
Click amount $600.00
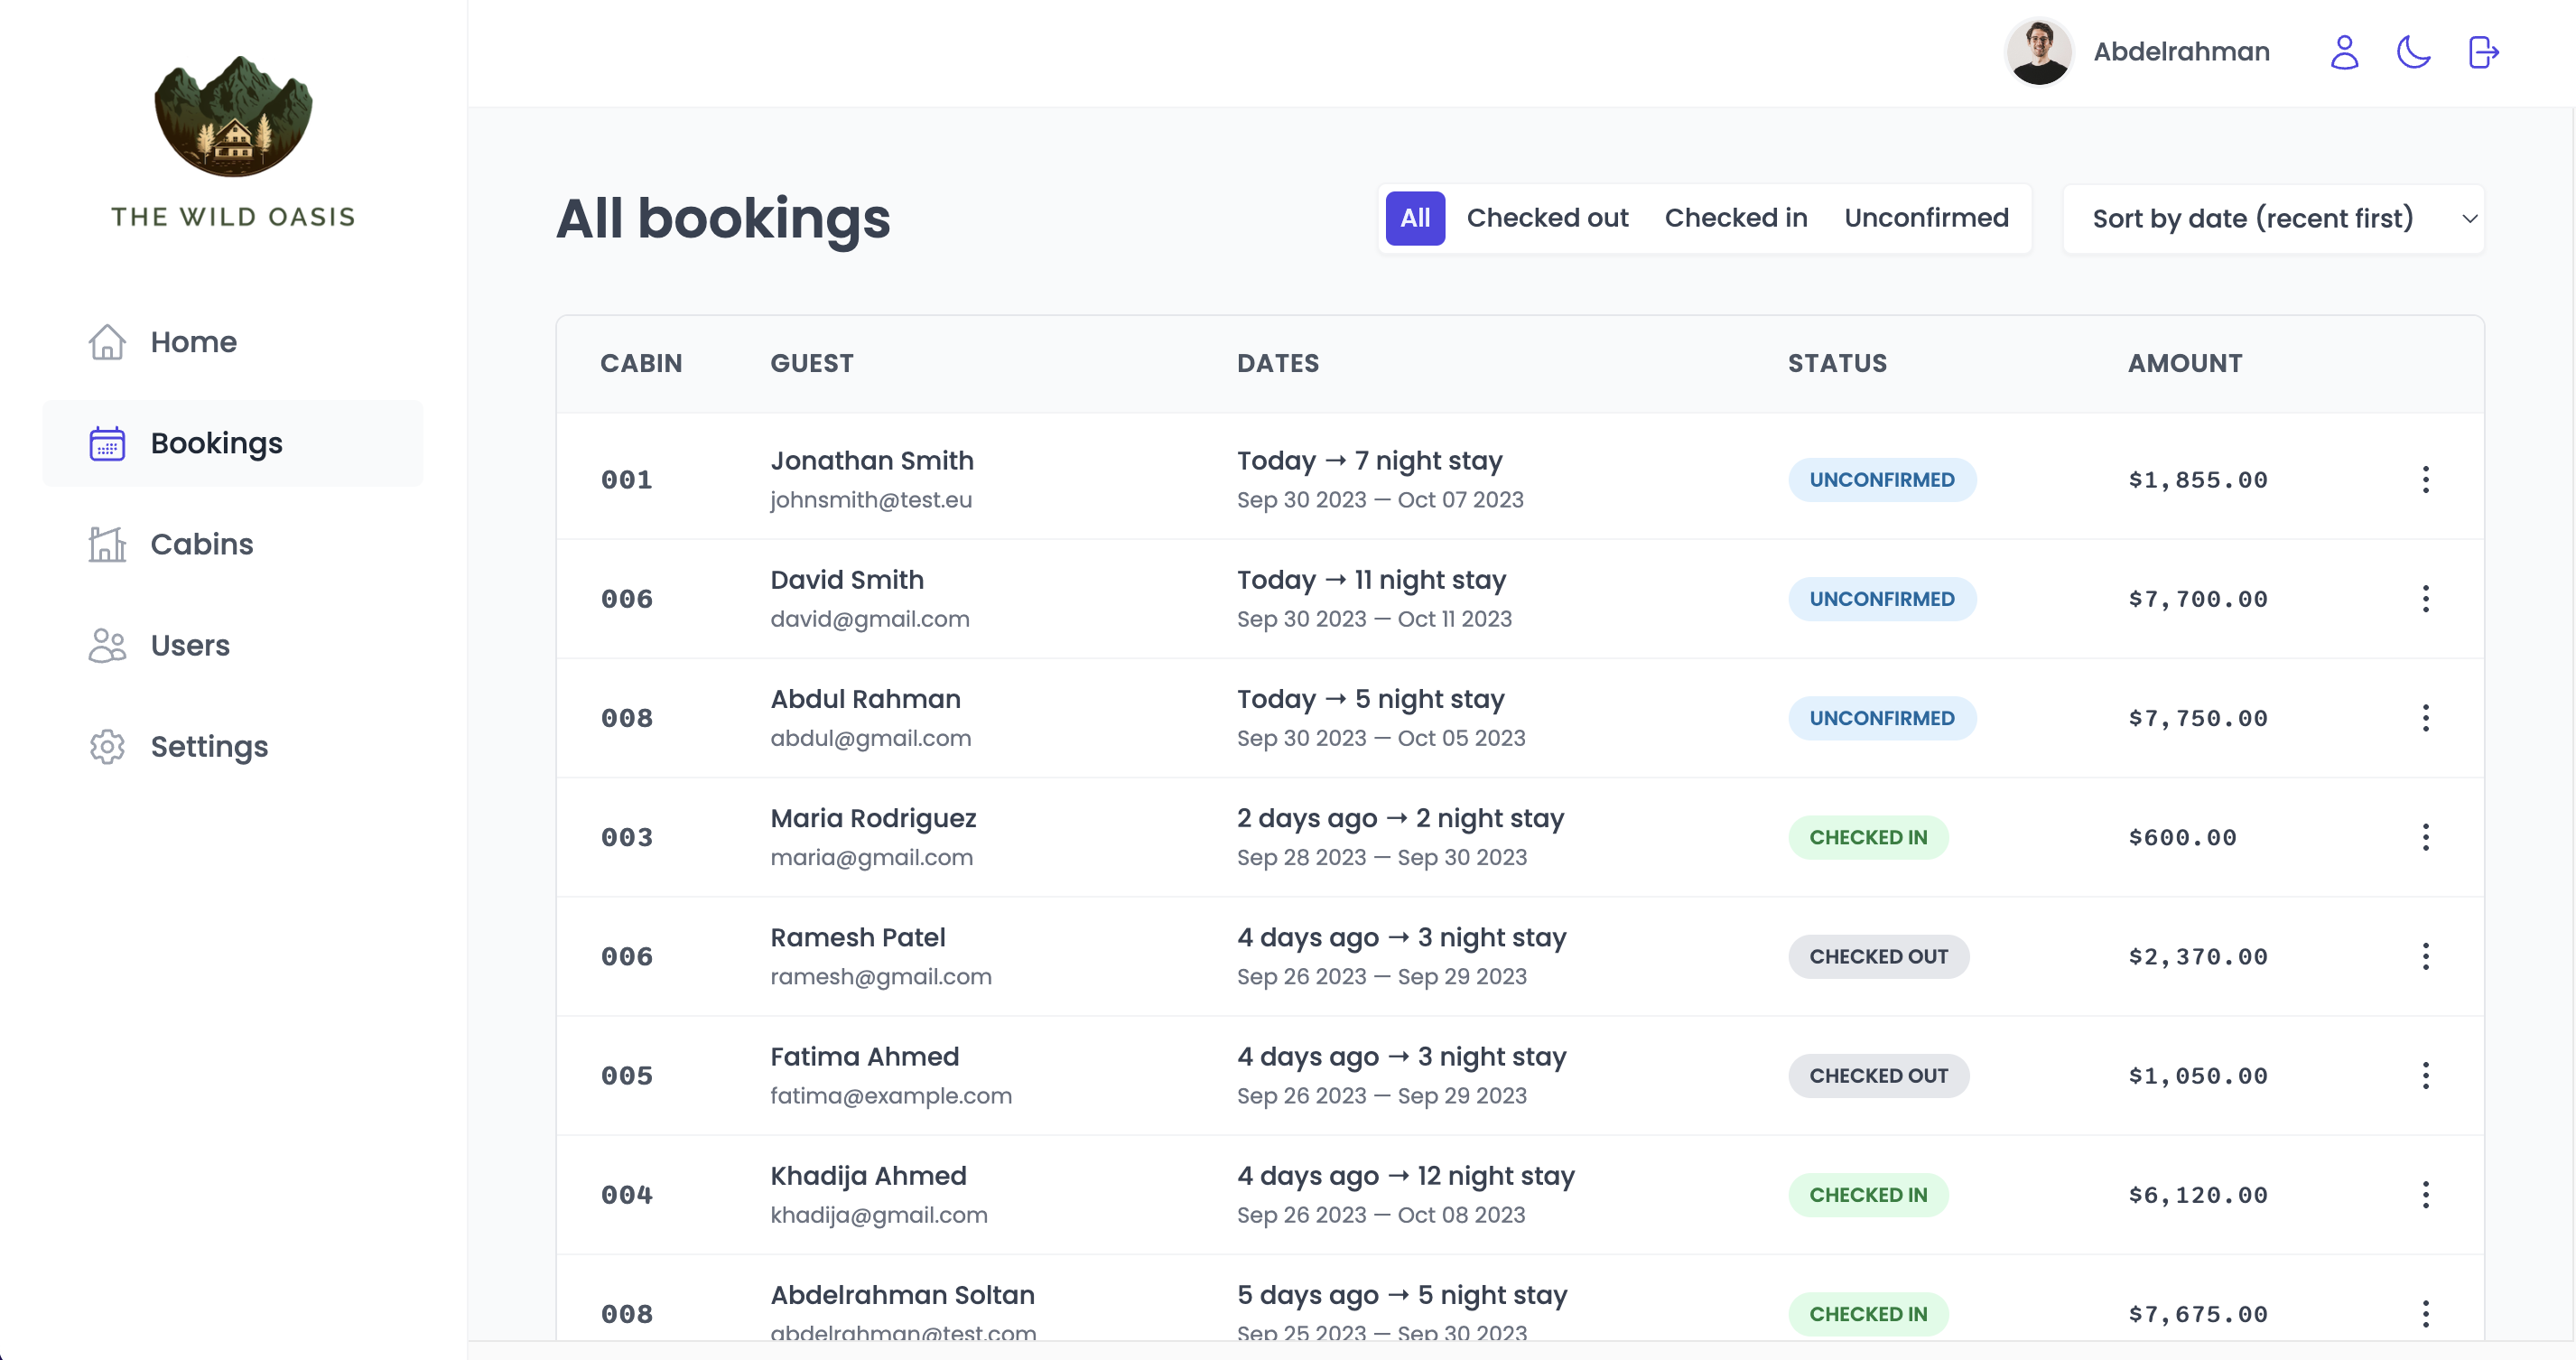click(2183, 837)
